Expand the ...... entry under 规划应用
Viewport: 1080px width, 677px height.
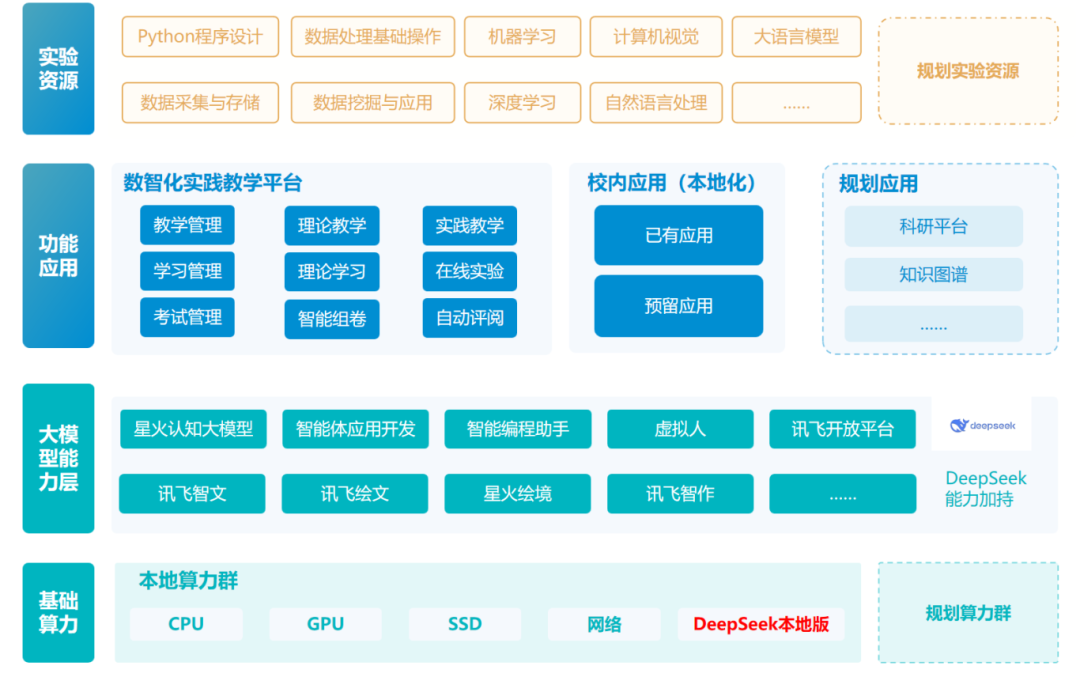[x=933, y=323]
